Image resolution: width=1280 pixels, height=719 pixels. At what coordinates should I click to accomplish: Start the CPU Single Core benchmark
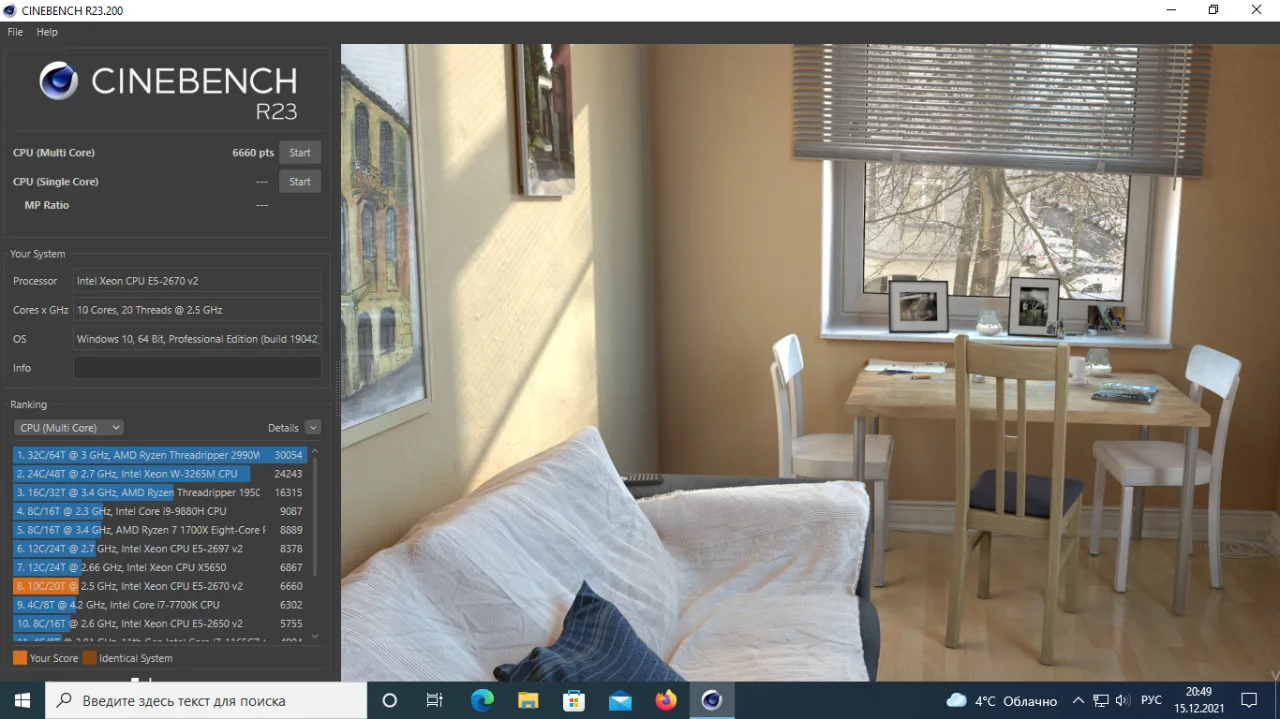300,182
